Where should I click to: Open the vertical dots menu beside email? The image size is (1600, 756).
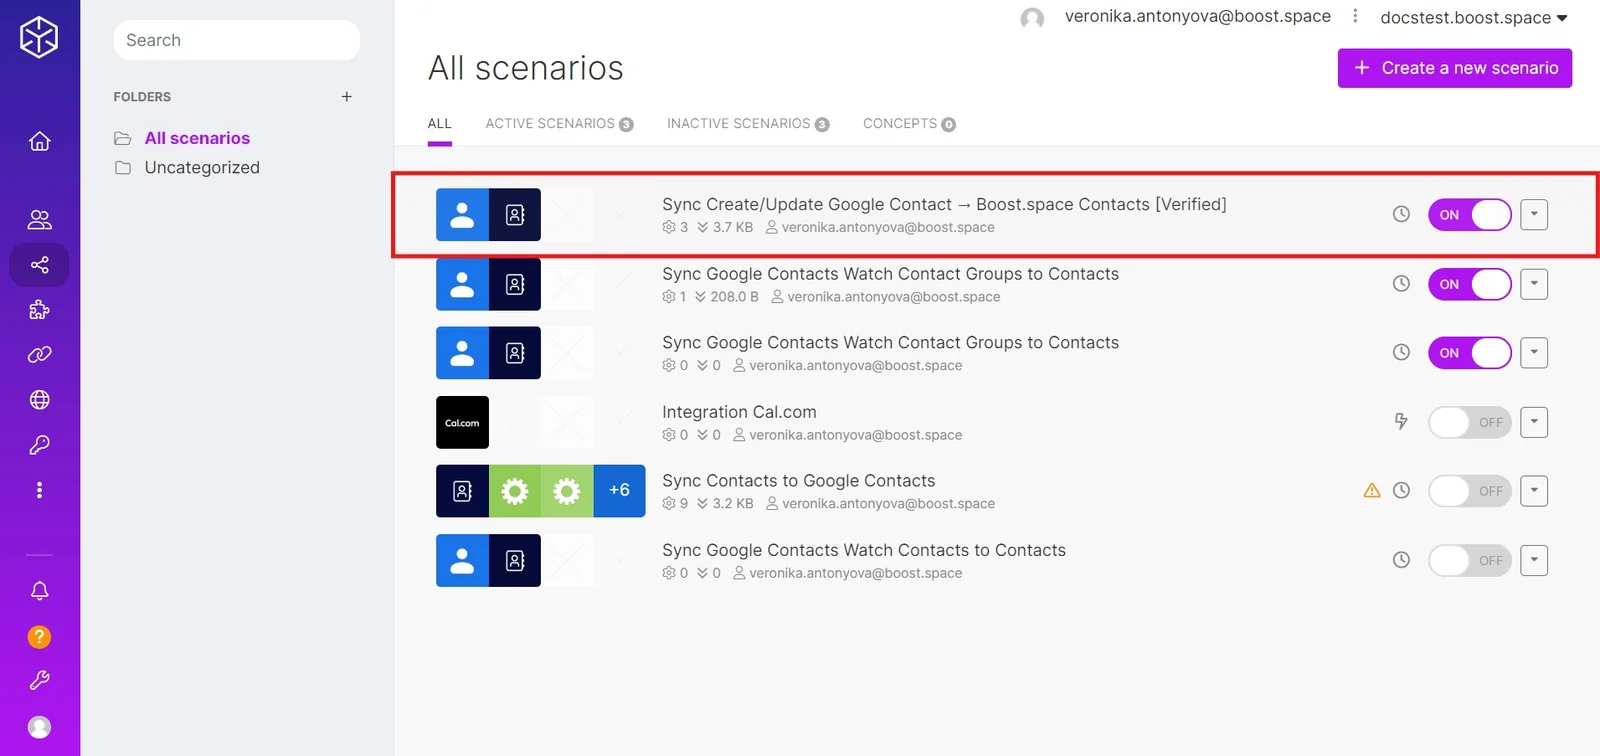point(1355,16)
